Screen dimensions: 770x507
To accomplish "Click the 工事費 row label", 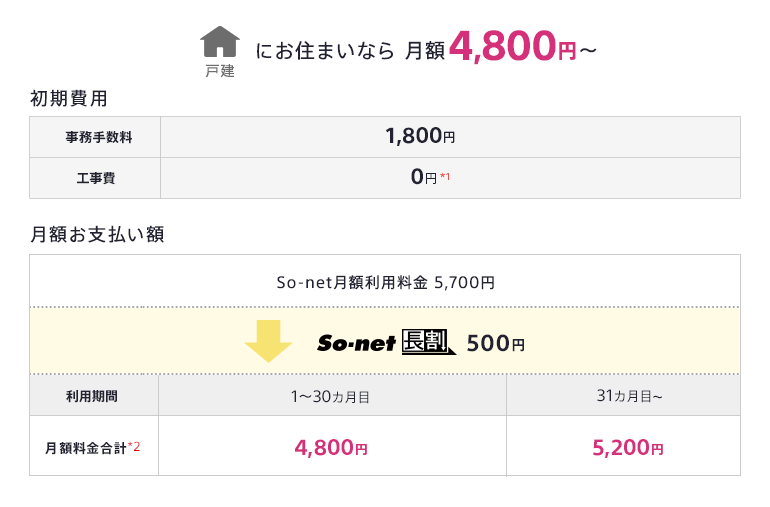I will [x=95, y=178].
